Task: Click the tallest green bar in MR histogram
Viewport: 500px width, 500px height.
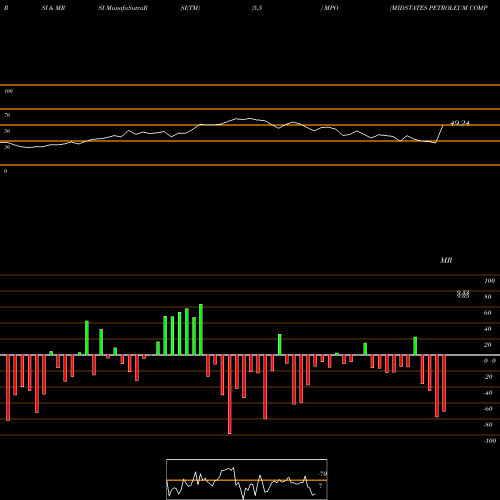Action: (x=201, y=329)
